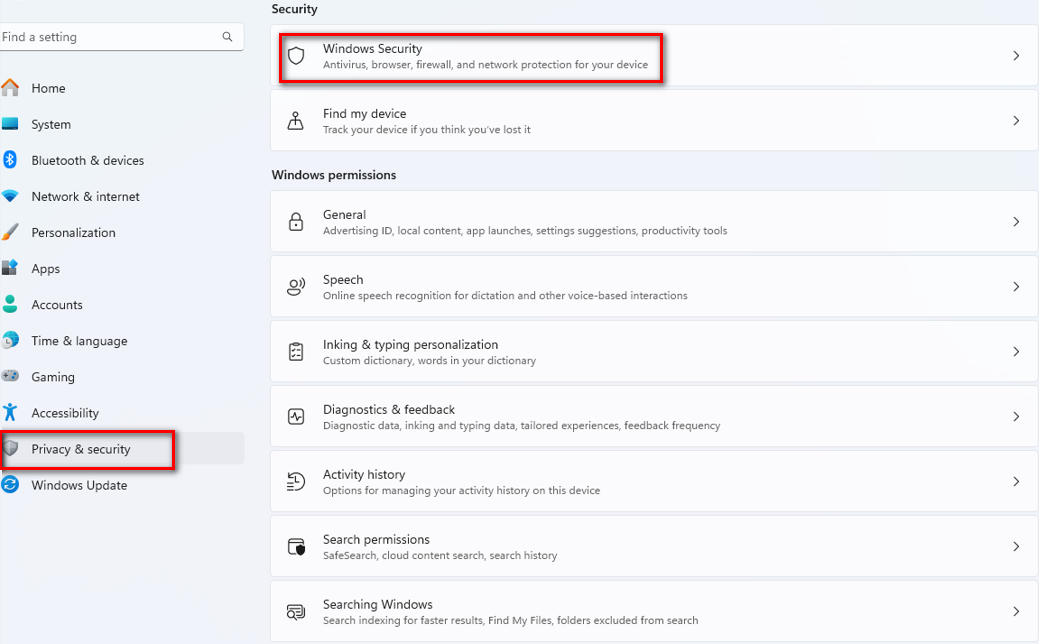The height and width of the screenshot is (644, 1039).
Task: Open Bluetooth & devices section
Action: 122,160
